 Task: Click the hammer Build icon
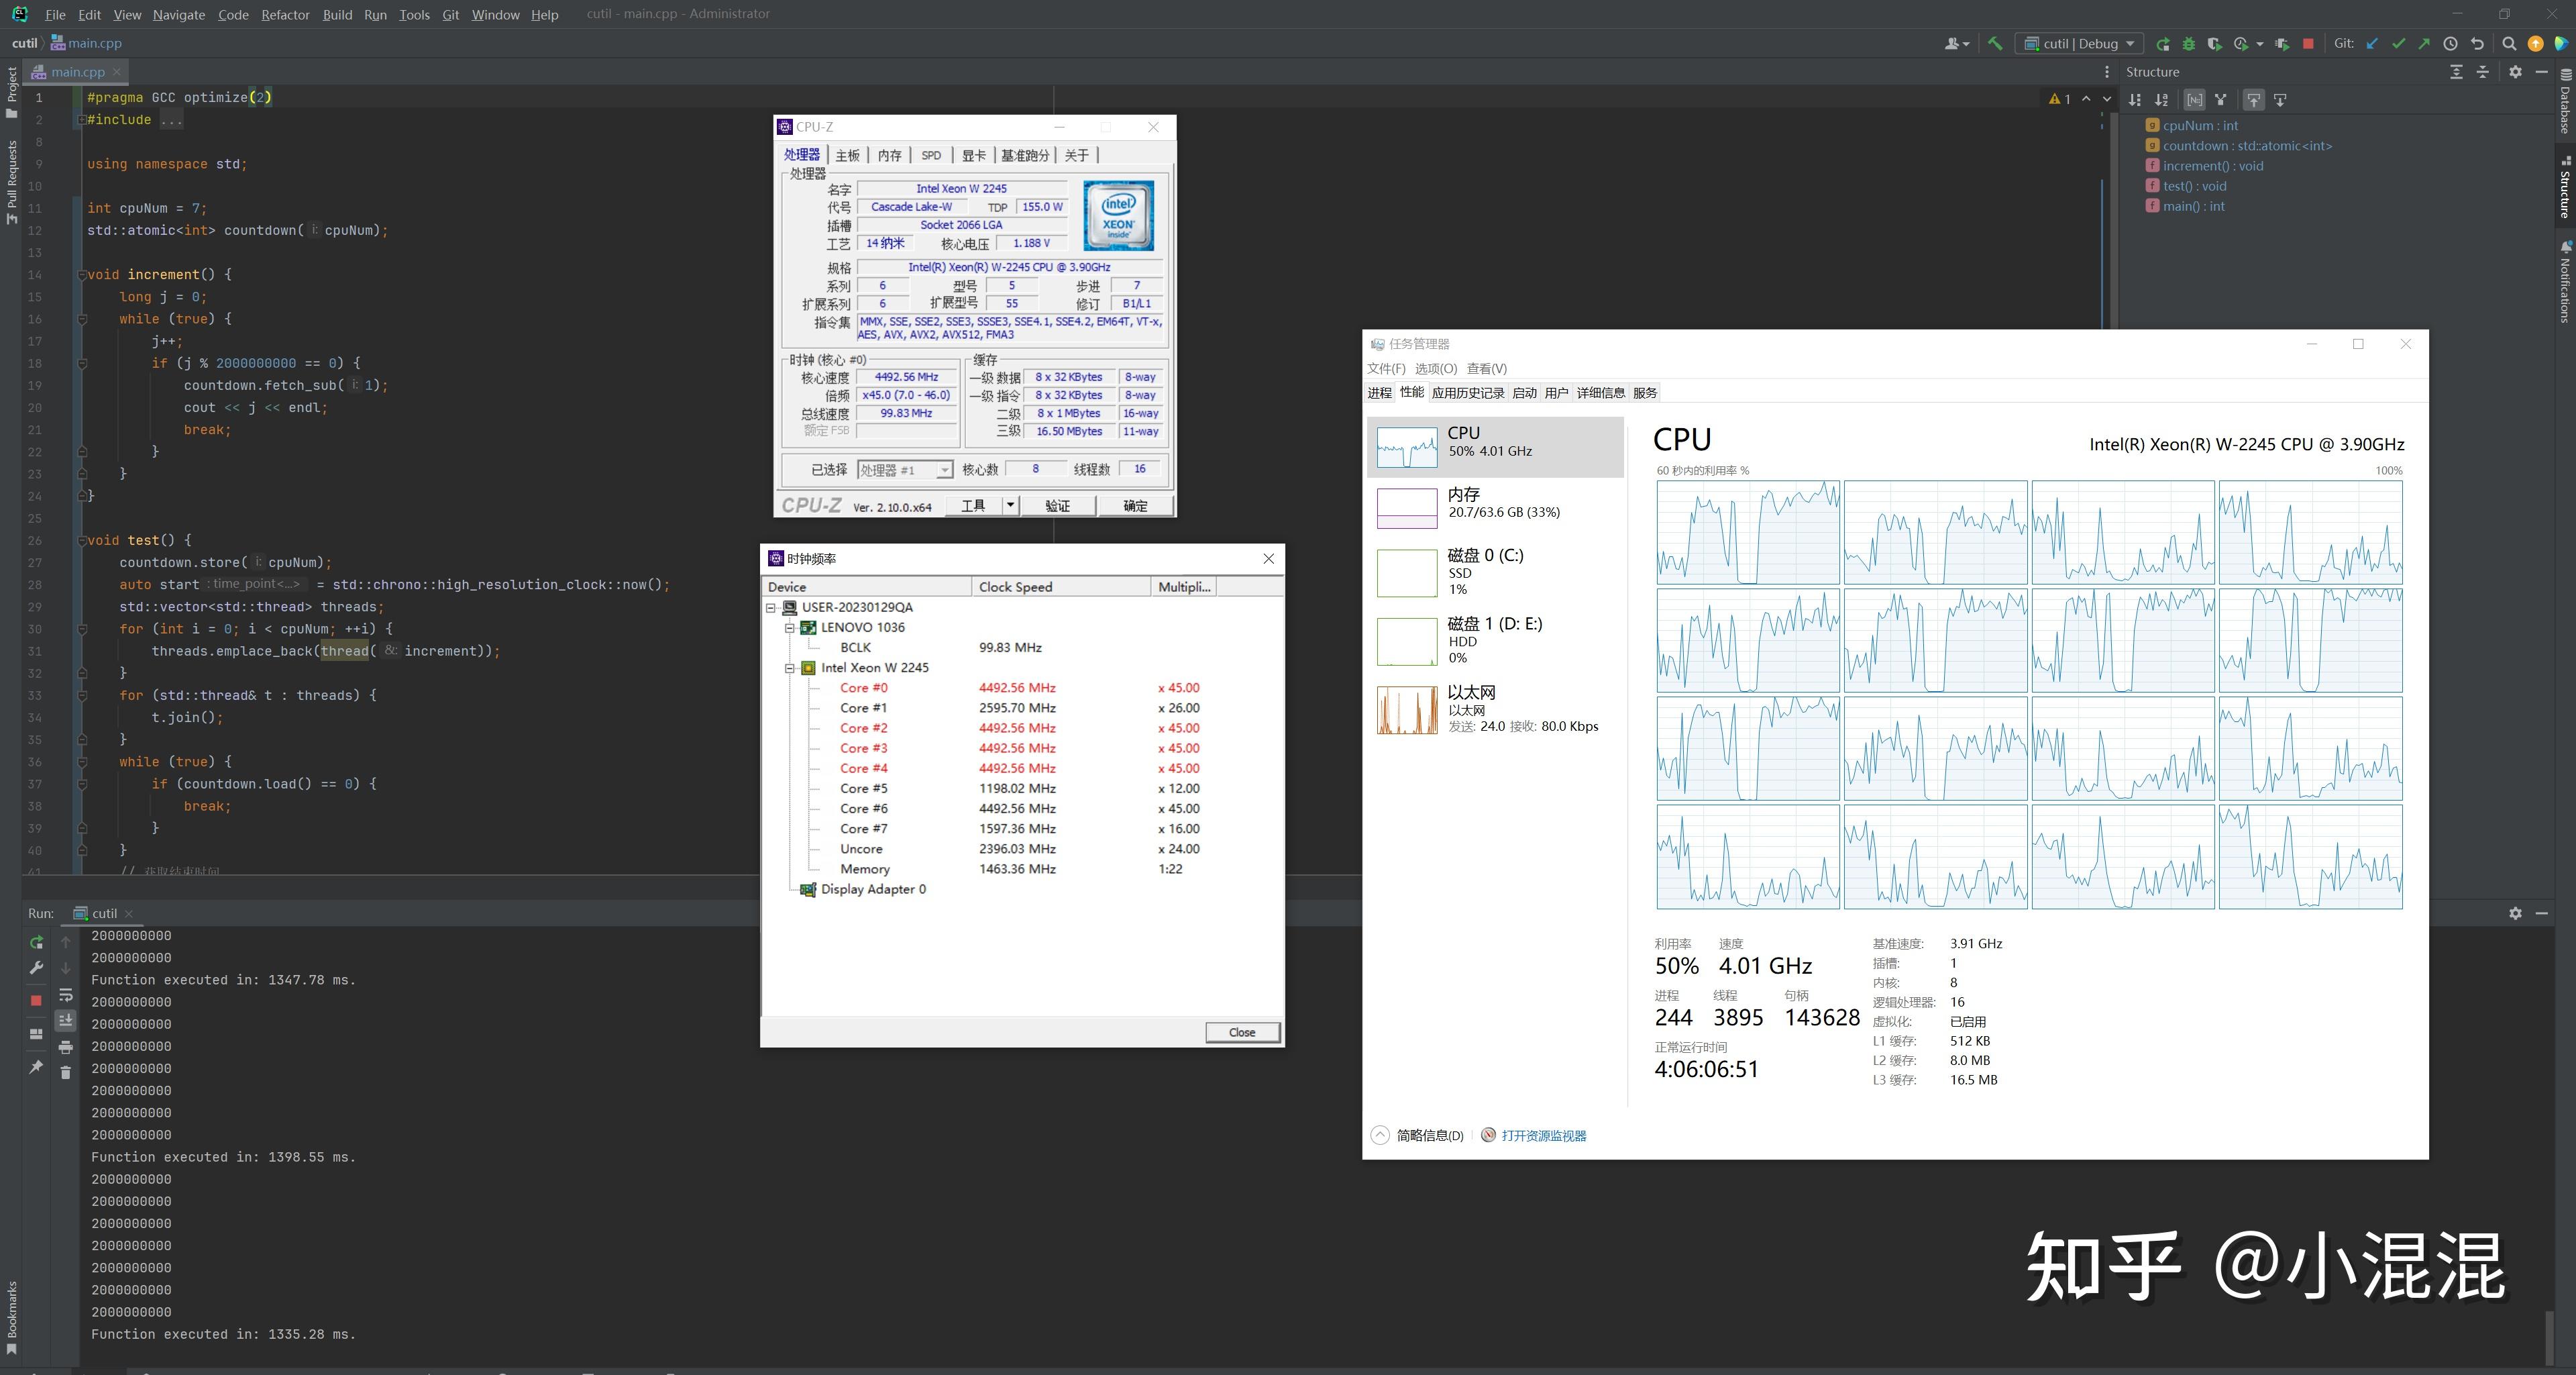(1995, 44)
